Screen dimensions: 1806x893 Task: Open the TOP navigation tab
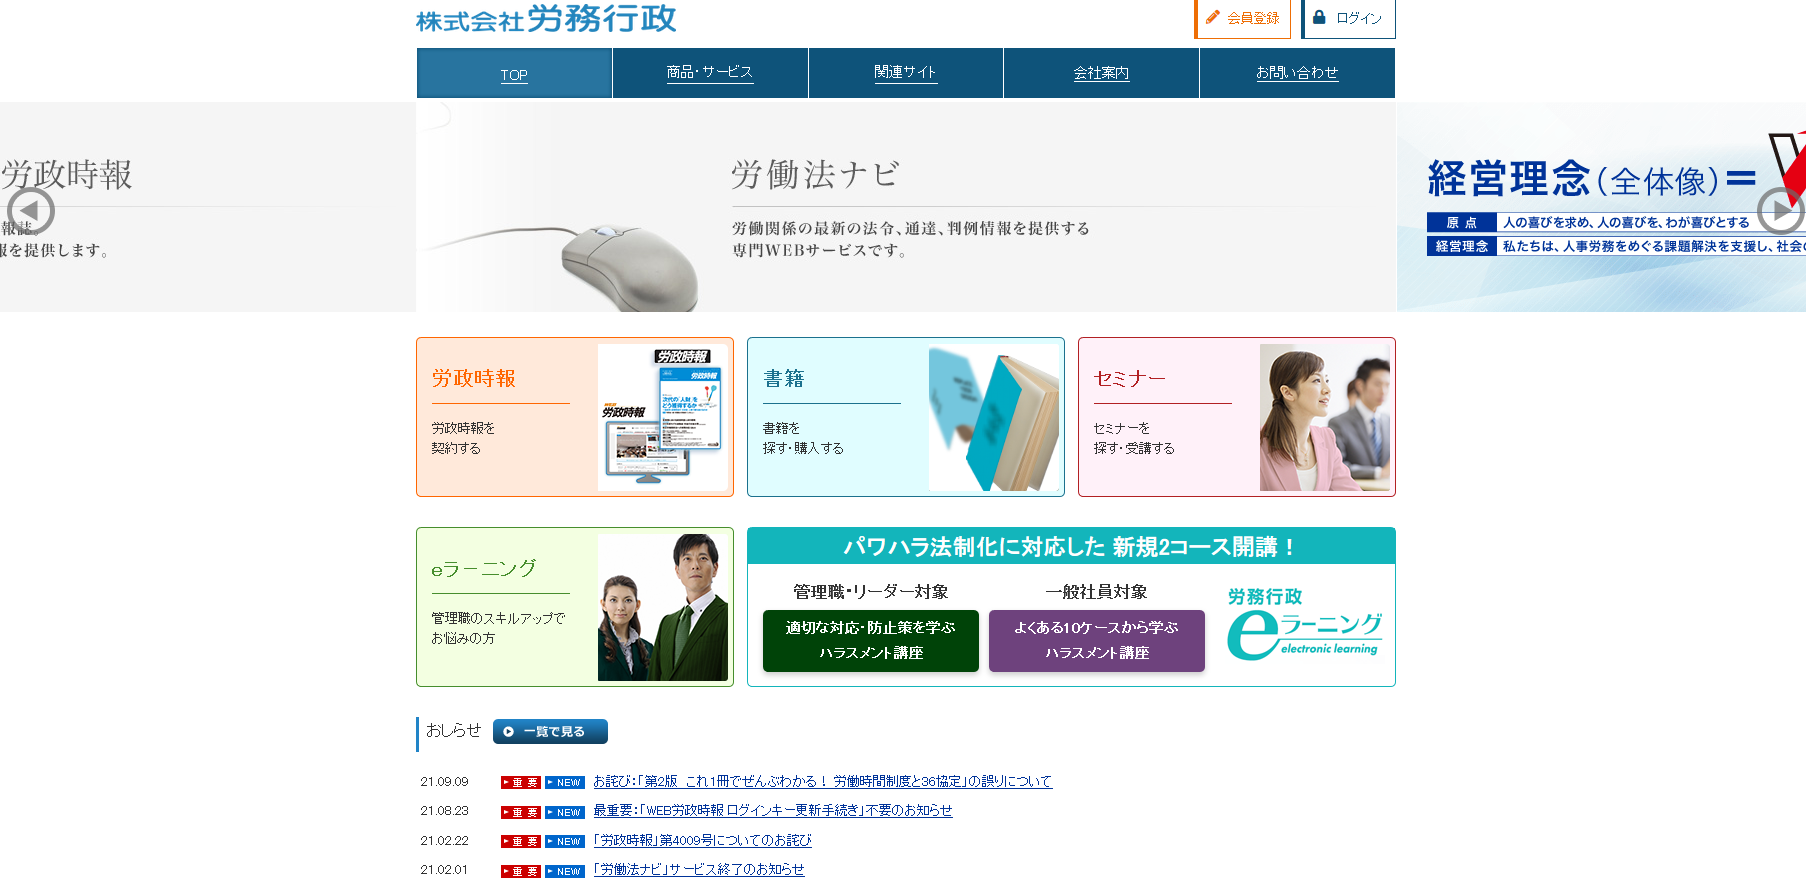click(514, 74)
